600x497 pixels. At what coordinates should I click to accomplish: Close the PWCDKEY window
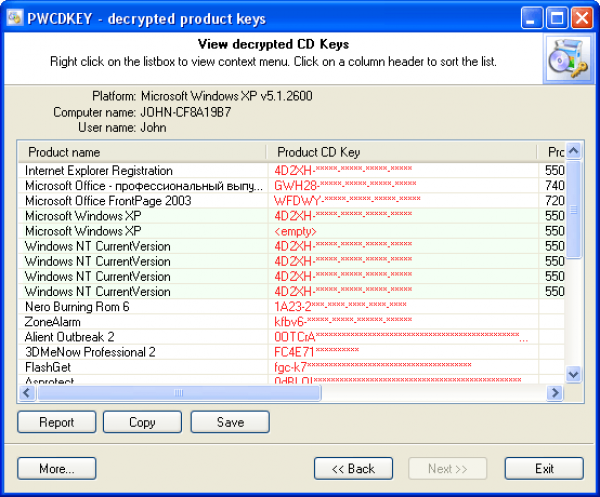(581, 16)
